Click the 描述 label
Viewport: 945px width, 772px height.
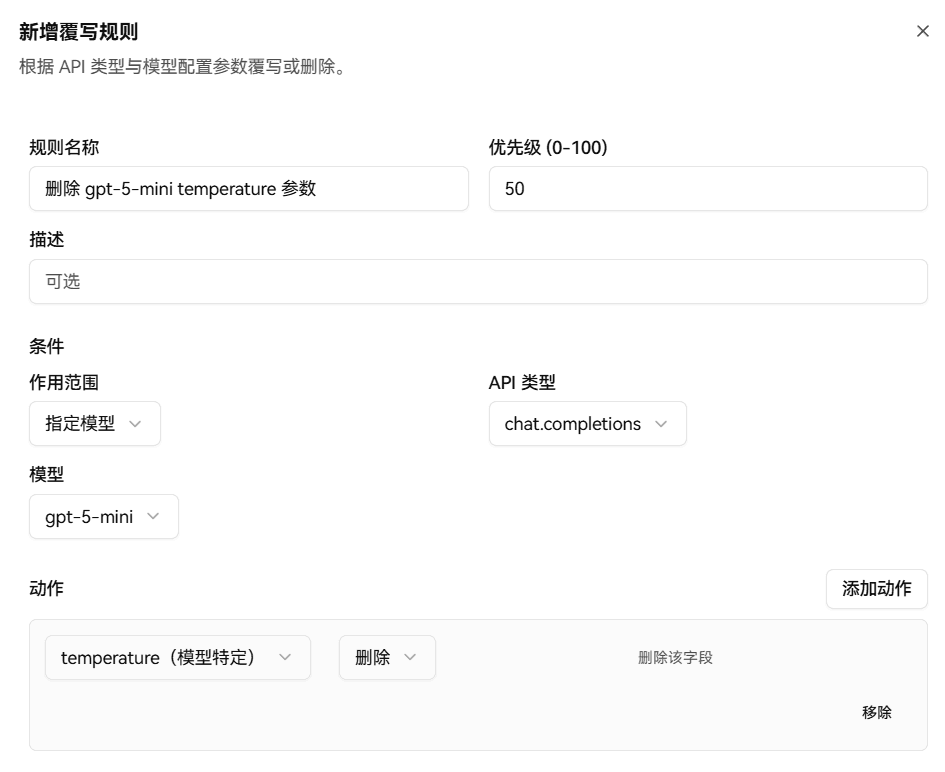tap(47, 240)
